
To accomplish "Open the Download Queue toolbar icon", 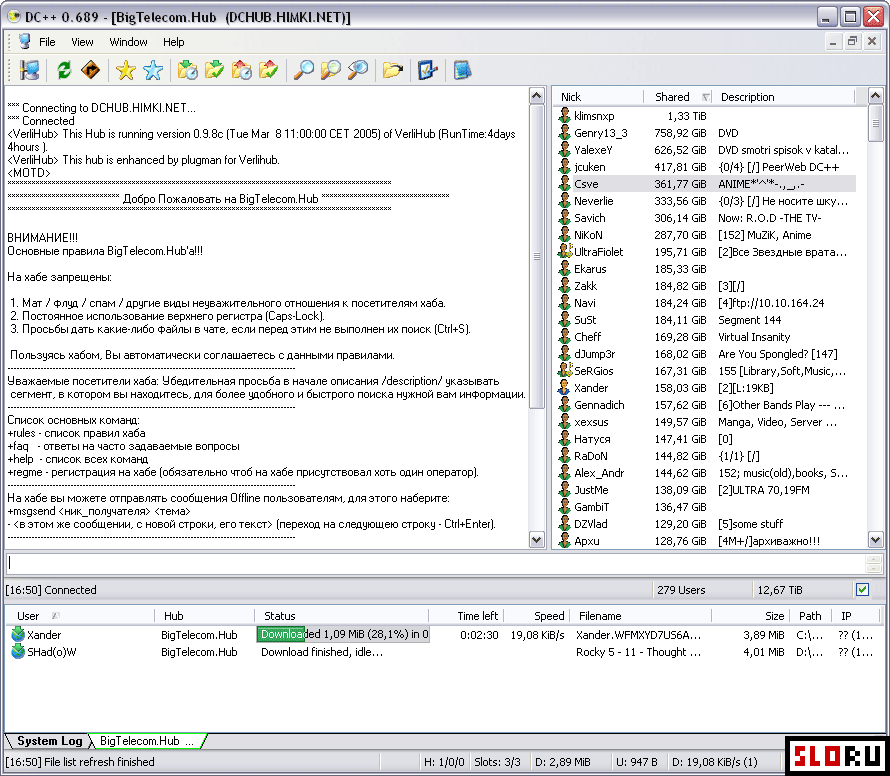I will tap(187, 70).
